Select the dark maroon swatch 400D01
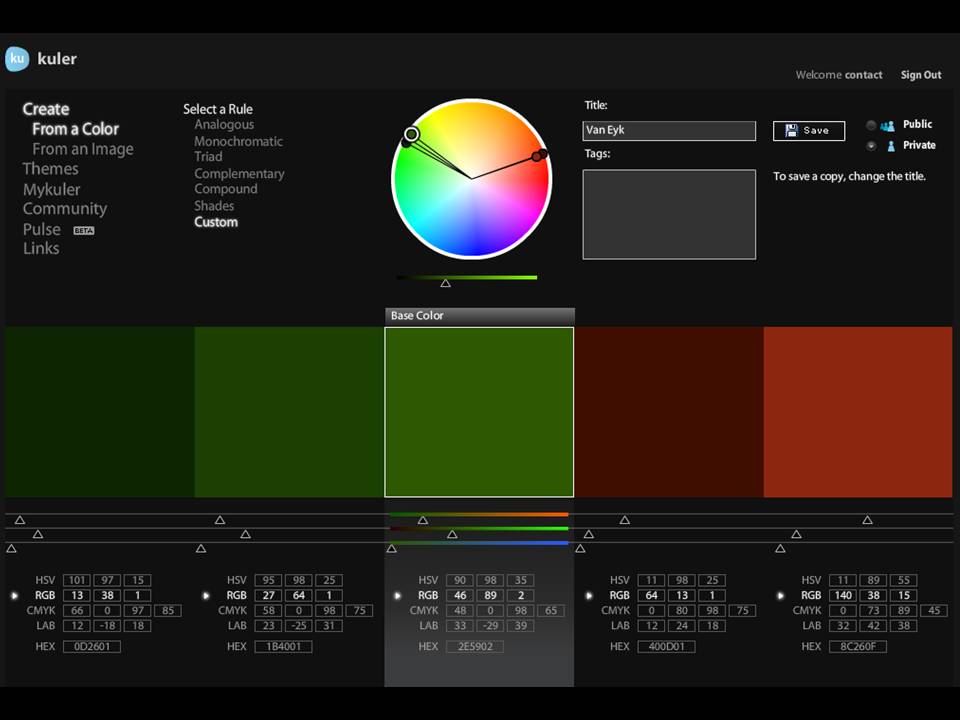The image size is (960, 720). [x=669, y=412]
